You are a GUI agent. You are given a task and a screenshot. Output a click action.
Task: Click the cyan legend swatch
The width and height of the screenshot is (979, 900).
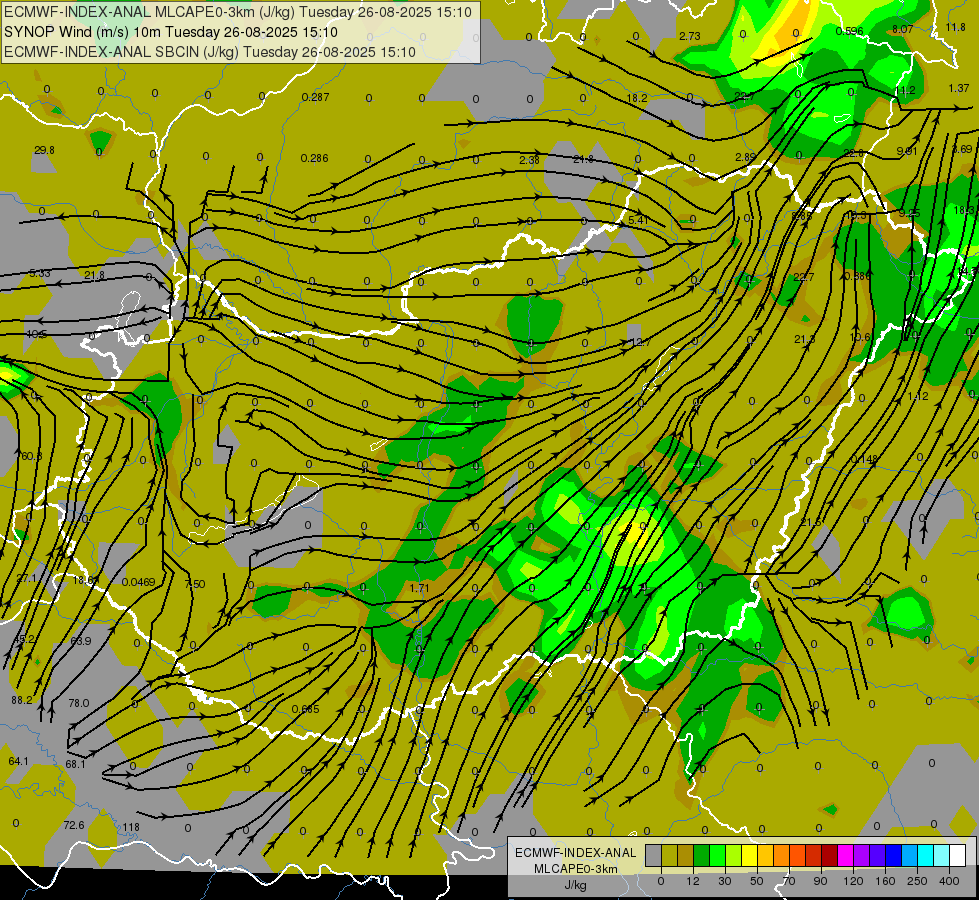click(x=925, y=855)
